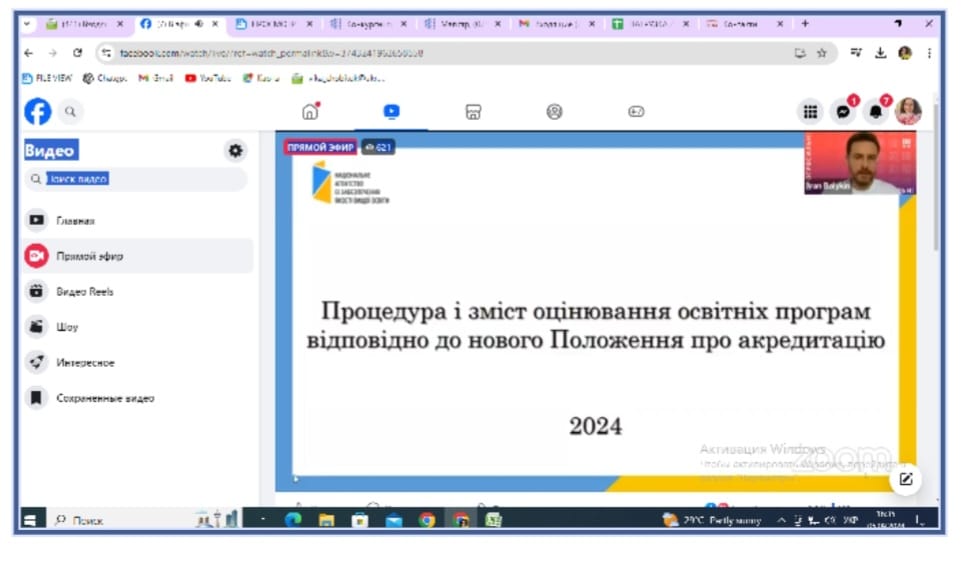This screenshot has width=968, height=571.
Task: Bookmark this page with star icon
Action: click(822, 53)
